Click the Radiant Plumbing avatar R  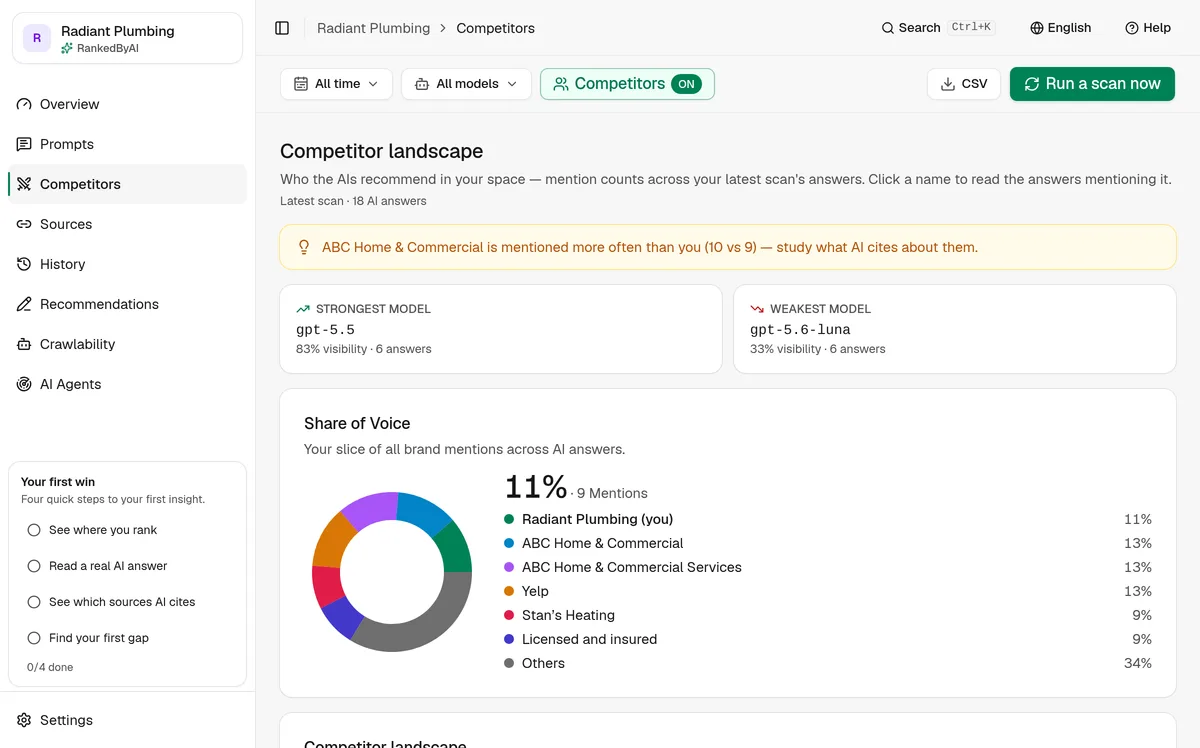37,38
